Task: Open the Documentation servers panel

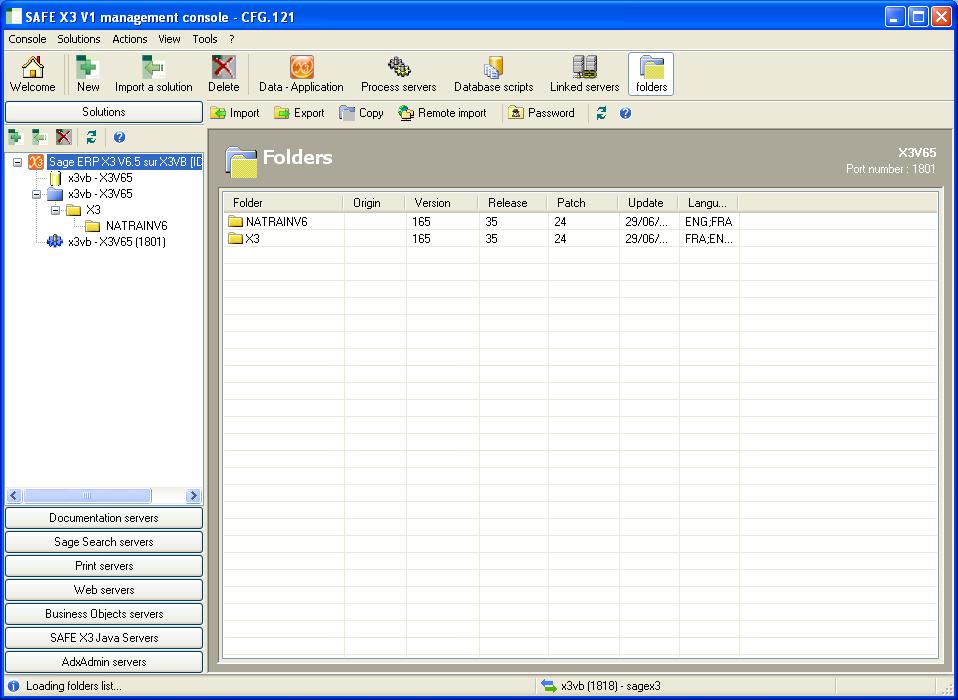Action: click(104, 518)
